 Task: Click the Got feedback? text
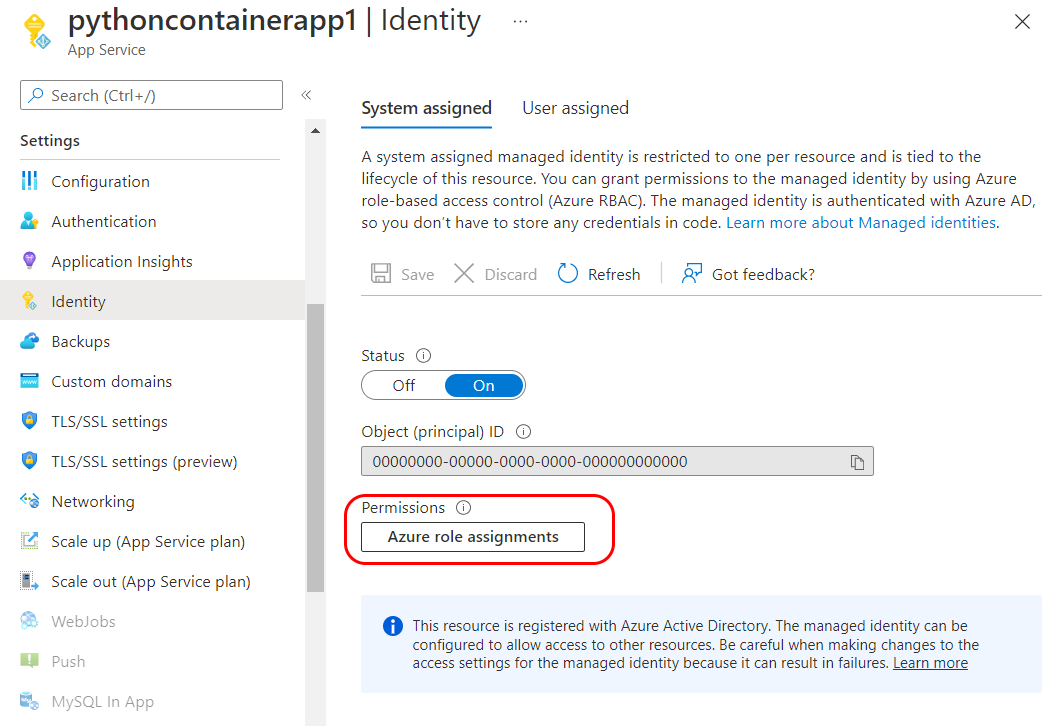coord(763,274)
